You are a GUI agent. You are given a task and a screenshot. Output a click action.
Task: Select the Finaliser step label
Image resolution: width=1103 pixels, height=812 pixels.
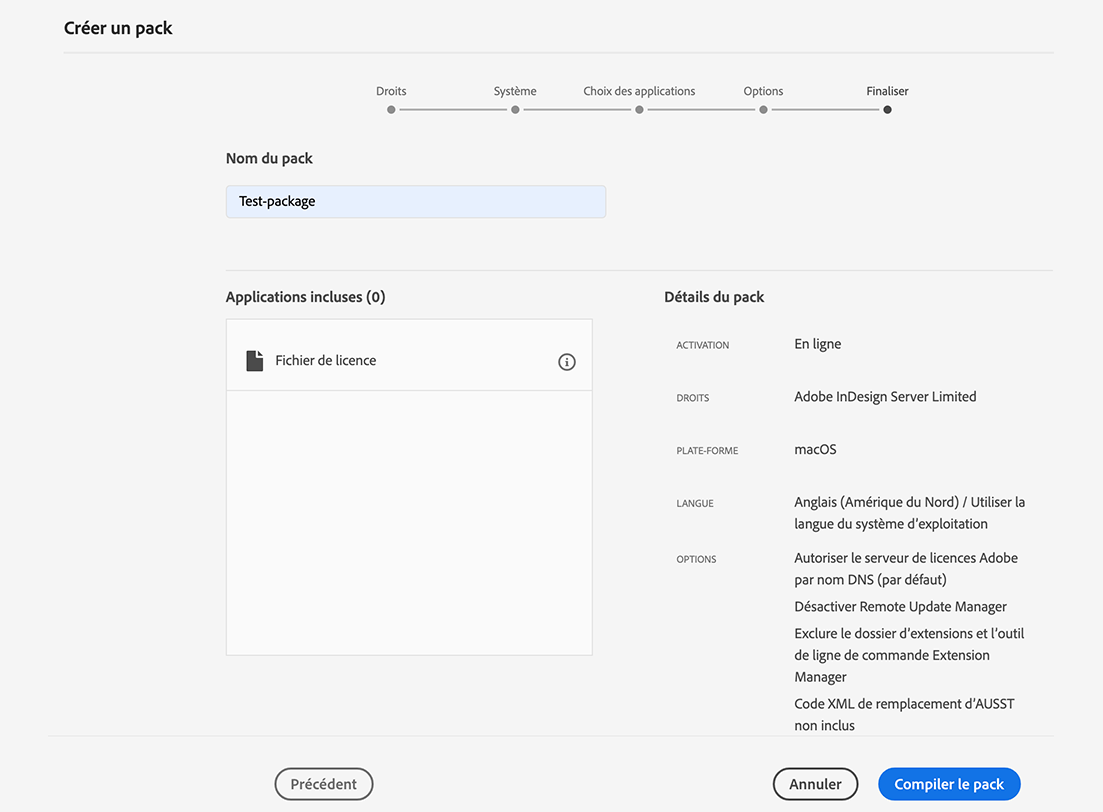[x=887, y=91]
